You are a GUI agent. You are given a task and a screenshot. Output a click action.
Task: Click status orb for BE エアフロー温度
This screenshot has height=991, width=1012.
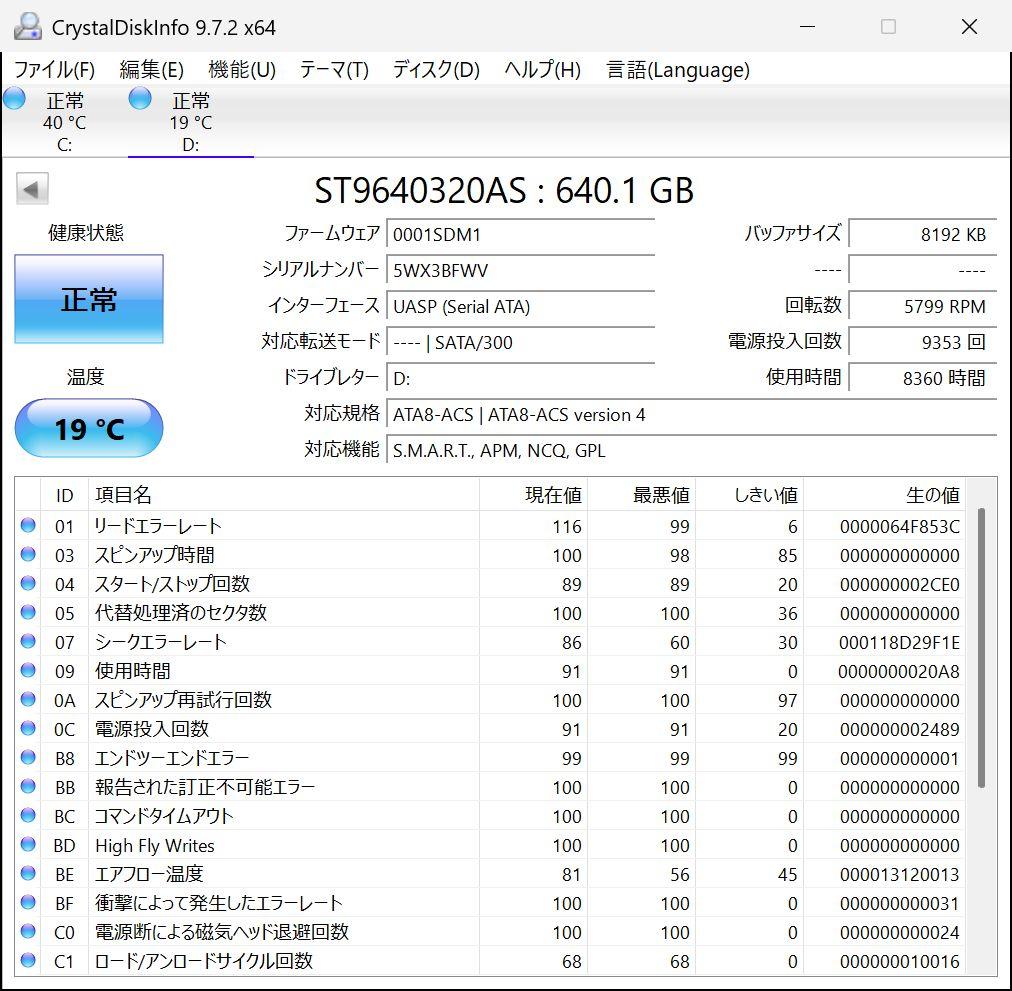click(28, 874)
